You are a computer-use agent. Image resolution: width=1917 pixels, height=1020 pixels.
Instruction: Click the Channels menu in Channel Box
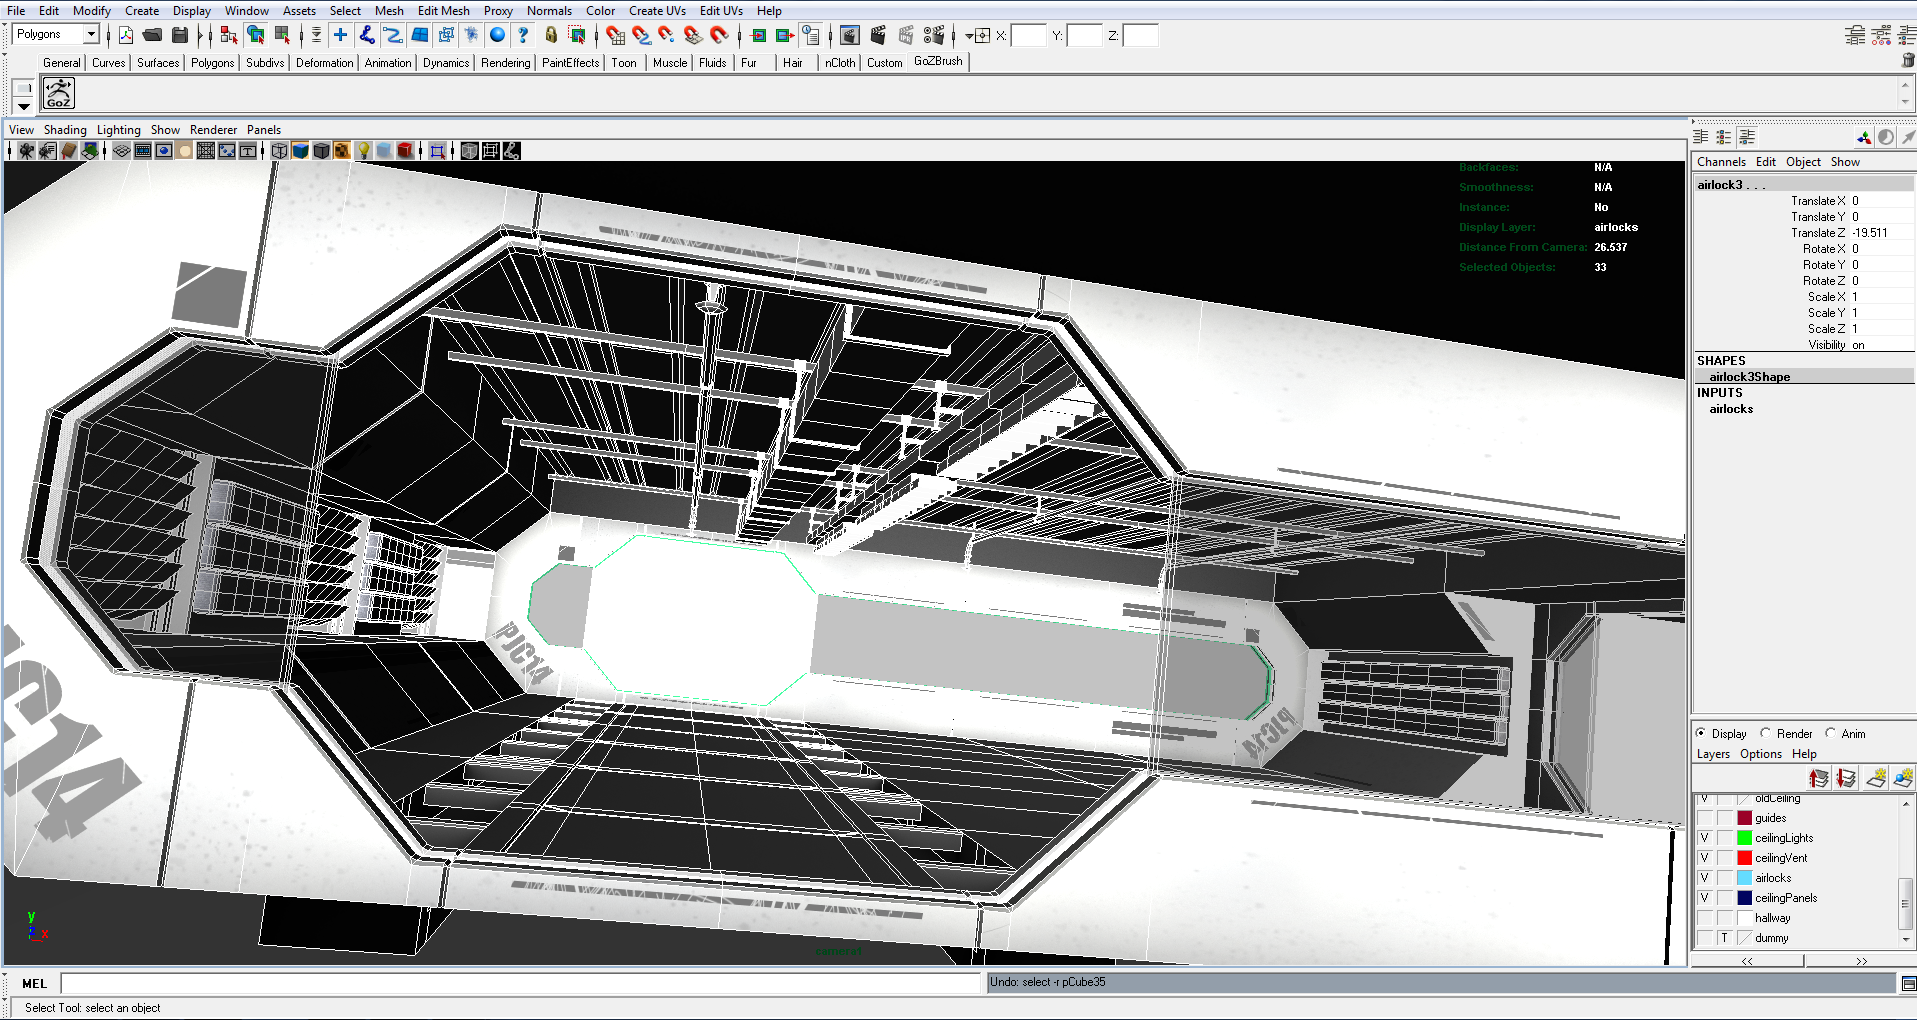[1721, 162]
